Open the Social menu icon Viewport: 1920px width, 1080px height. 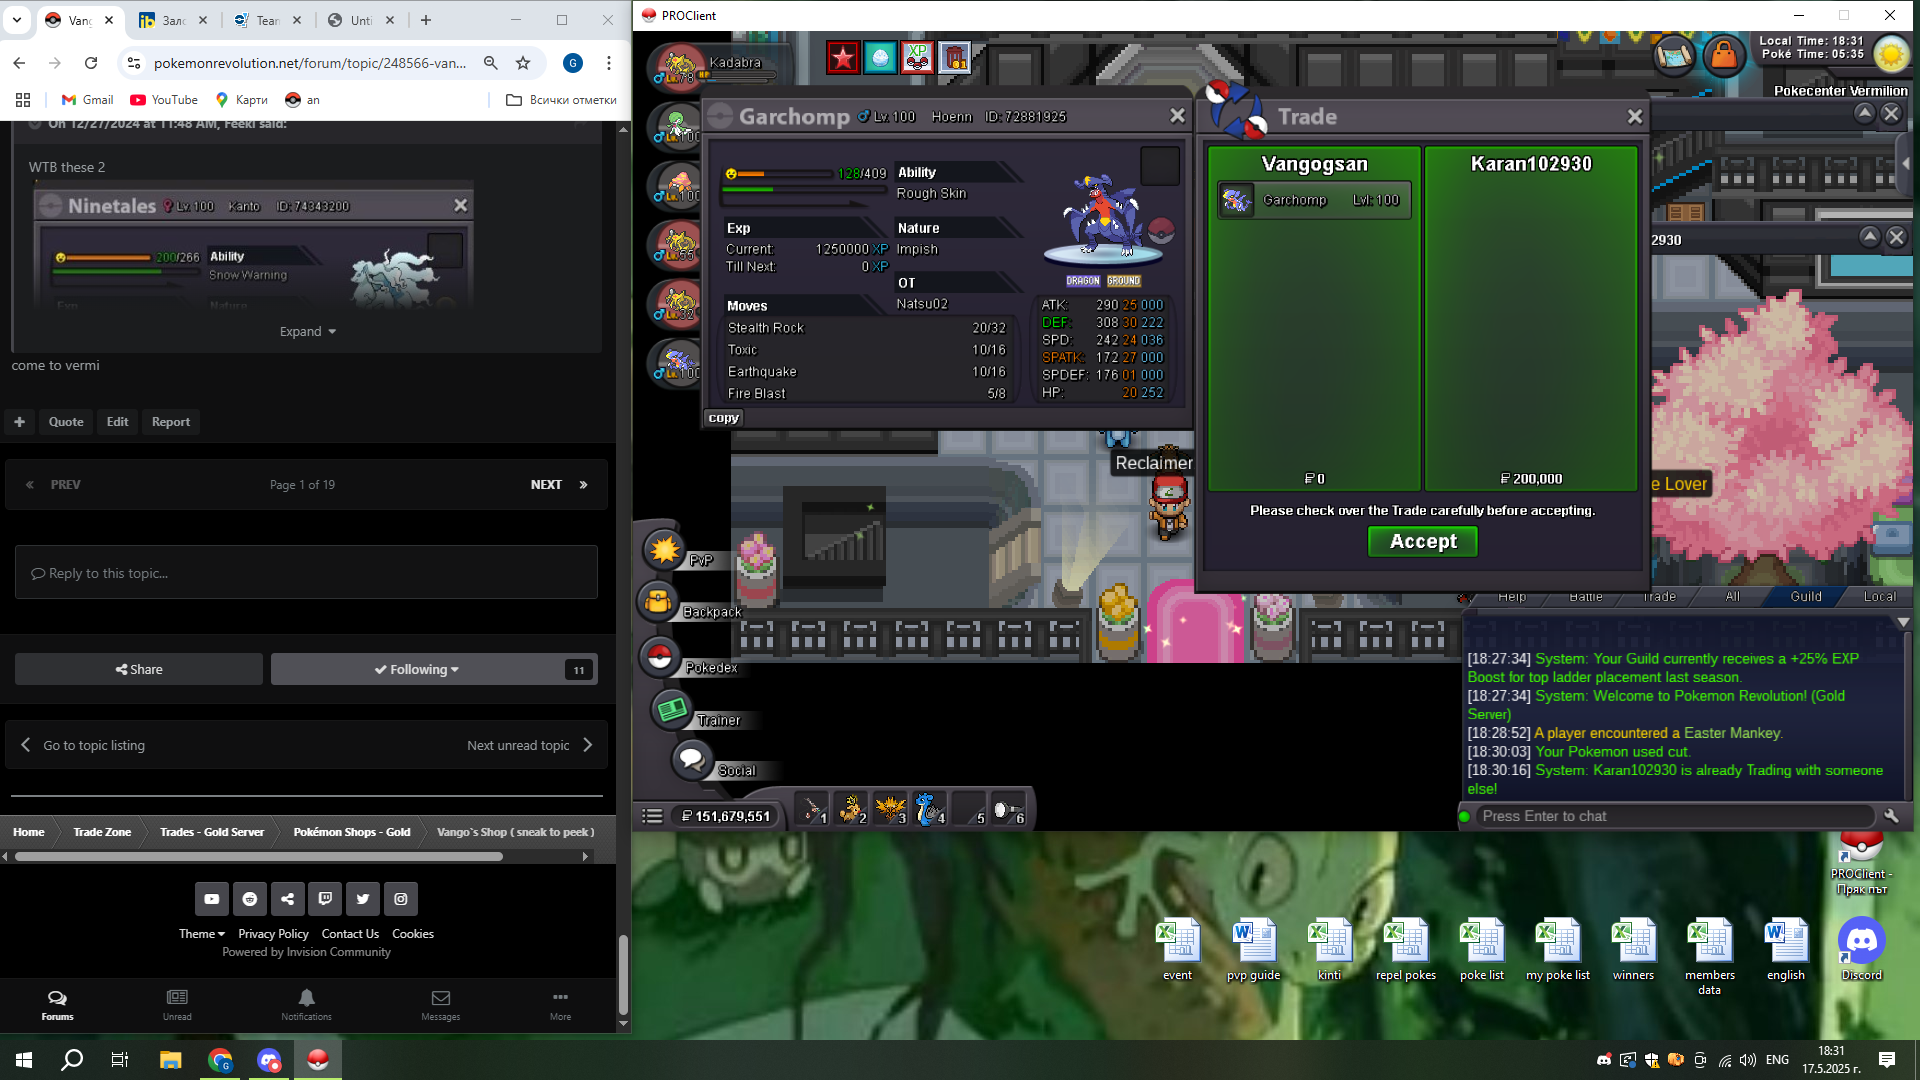coord(691,760)
